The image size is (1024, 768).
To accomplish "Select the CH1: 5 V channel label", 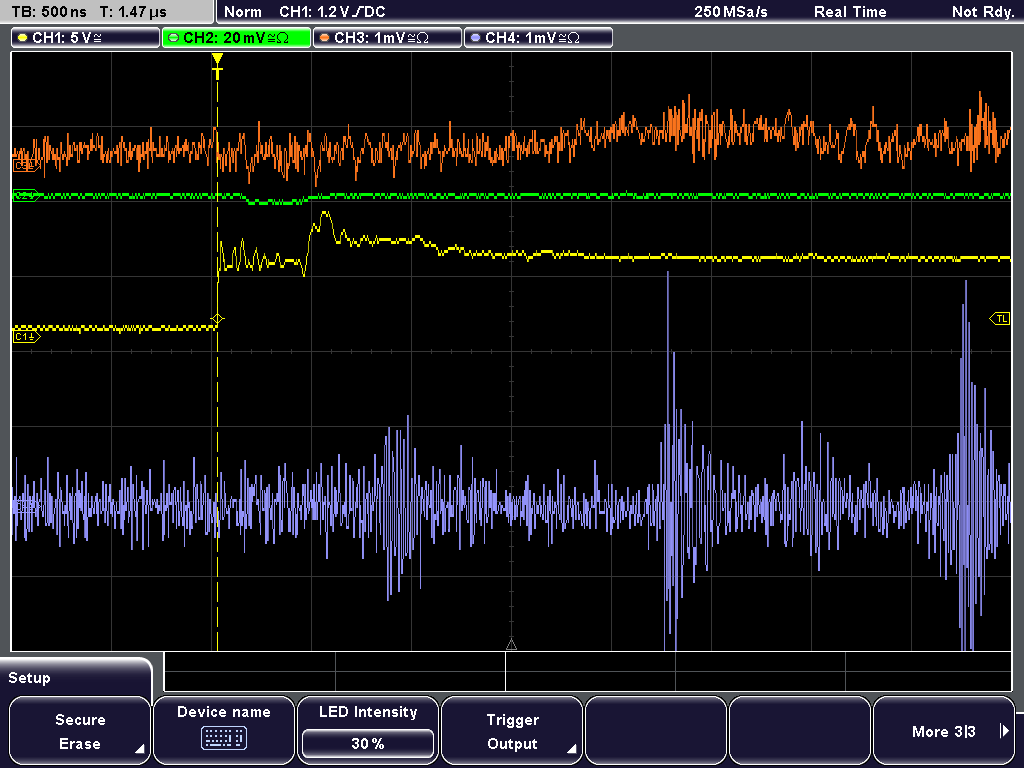I will [x=86, y=38].
